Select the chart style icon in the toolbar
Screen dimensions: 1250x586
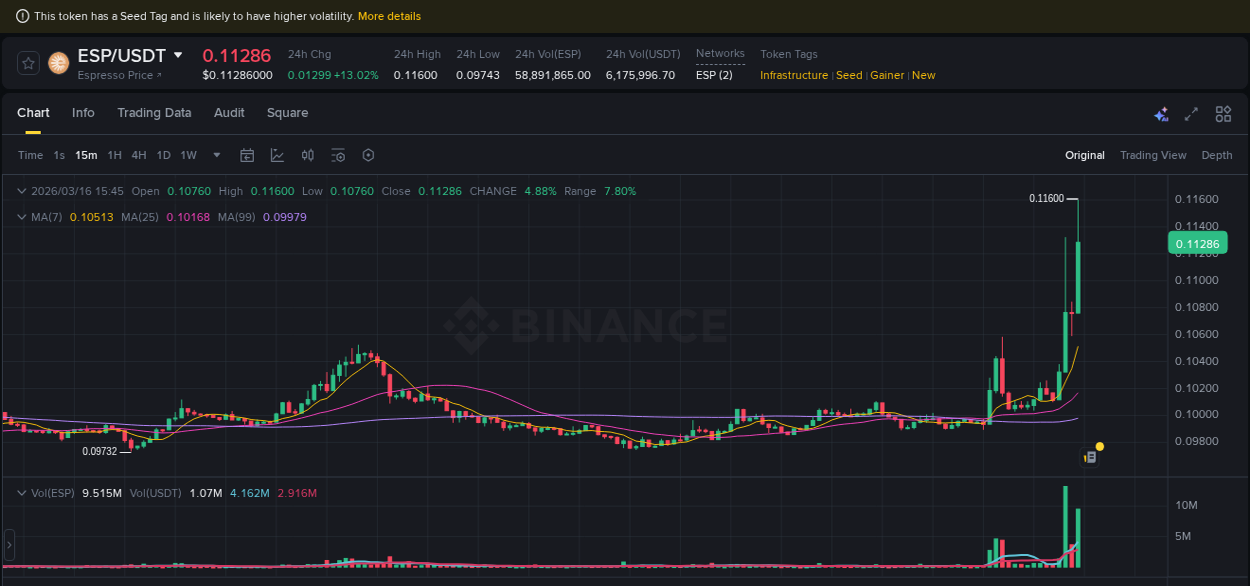277,155
